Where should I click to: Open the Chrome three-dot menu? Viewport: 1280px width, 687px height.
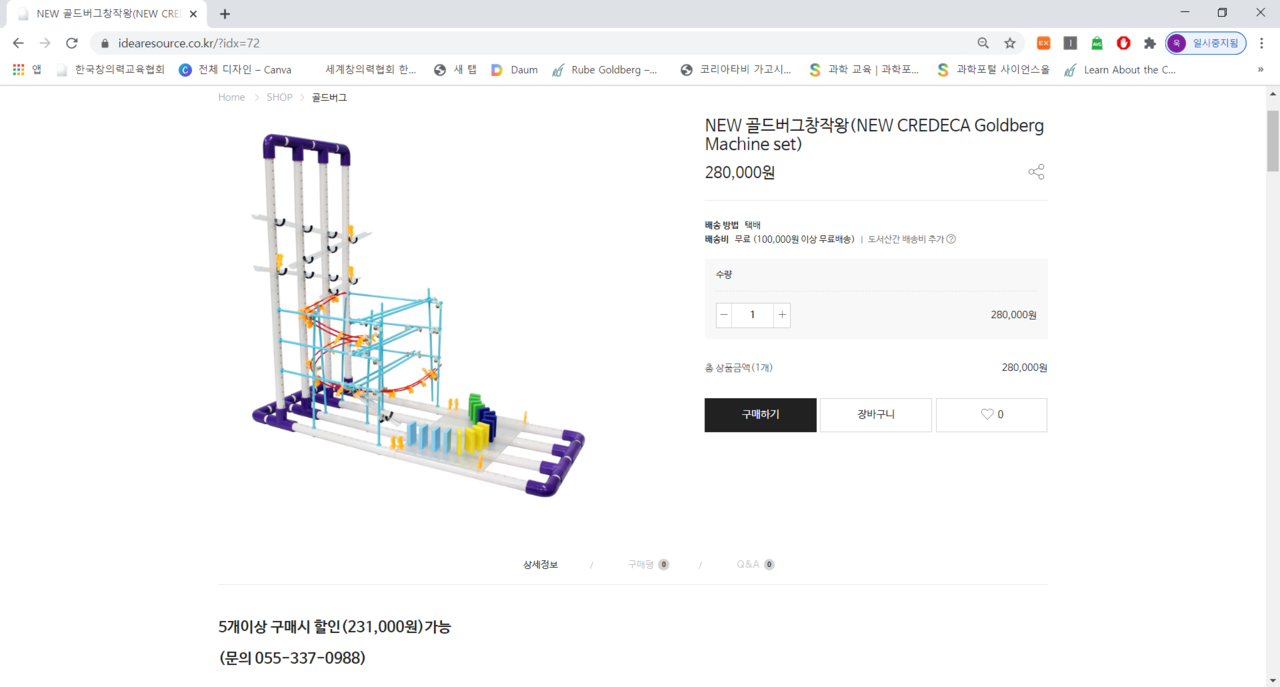(x=1261, y=43)
